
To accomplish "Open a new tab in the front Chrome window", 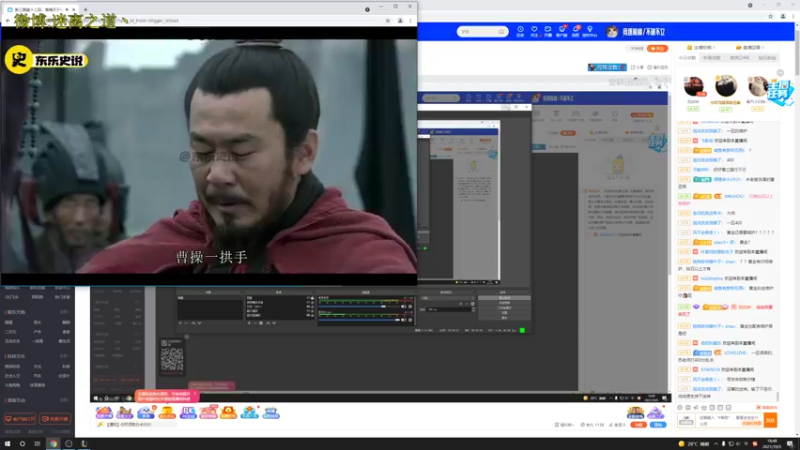I will (x=85, y=9).
